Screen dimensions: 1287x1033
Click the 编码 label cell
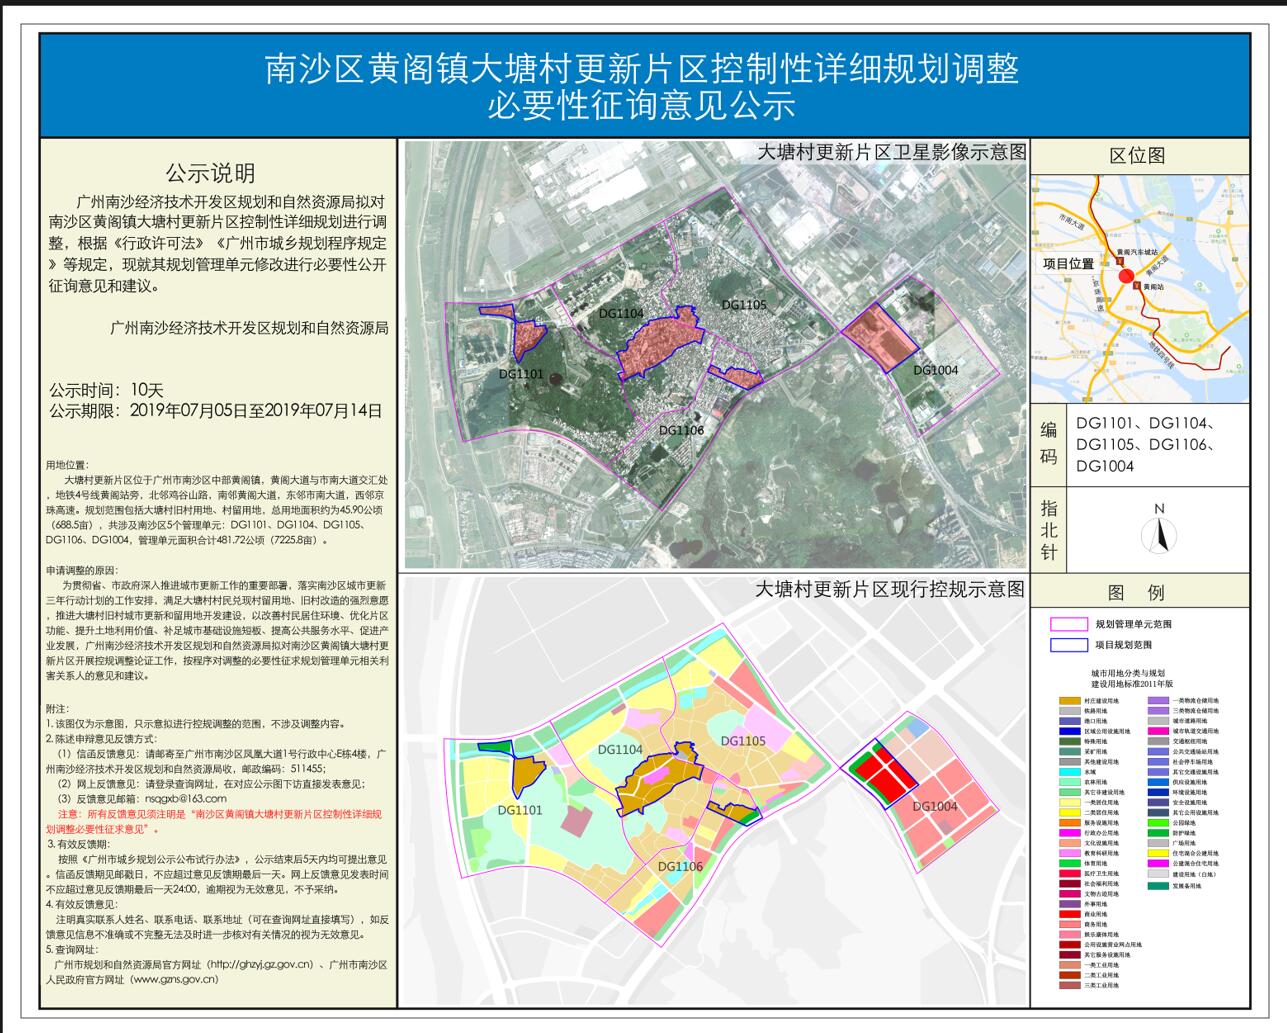1048,443
